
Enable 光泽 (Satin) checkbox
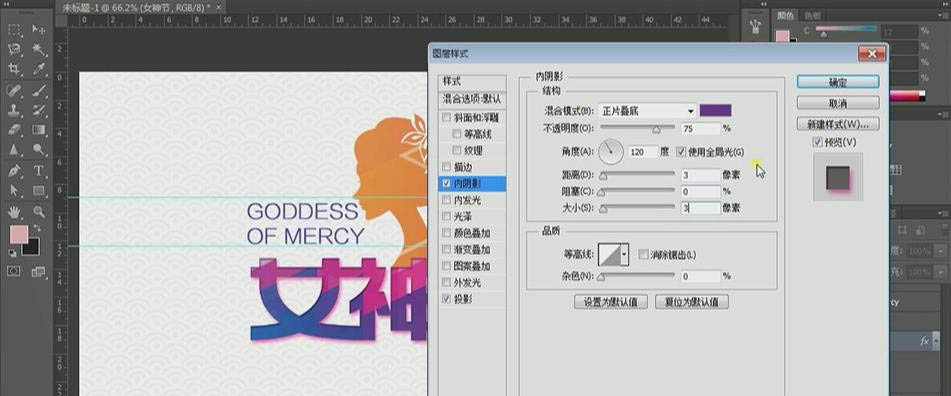click(x=447, y=216)
